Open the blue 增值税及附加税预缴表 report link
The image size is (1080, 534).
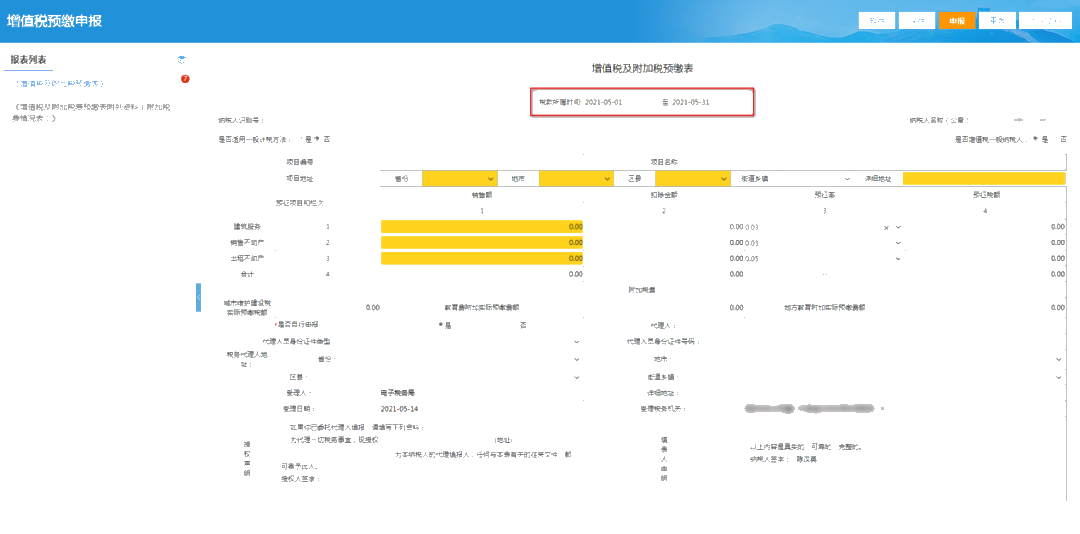pos(61,83)
